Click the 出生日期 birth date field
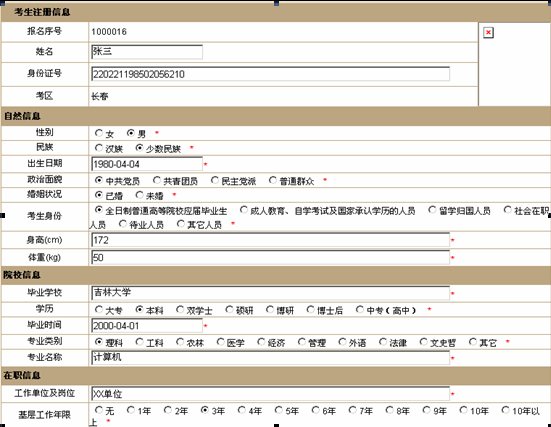 147,164
